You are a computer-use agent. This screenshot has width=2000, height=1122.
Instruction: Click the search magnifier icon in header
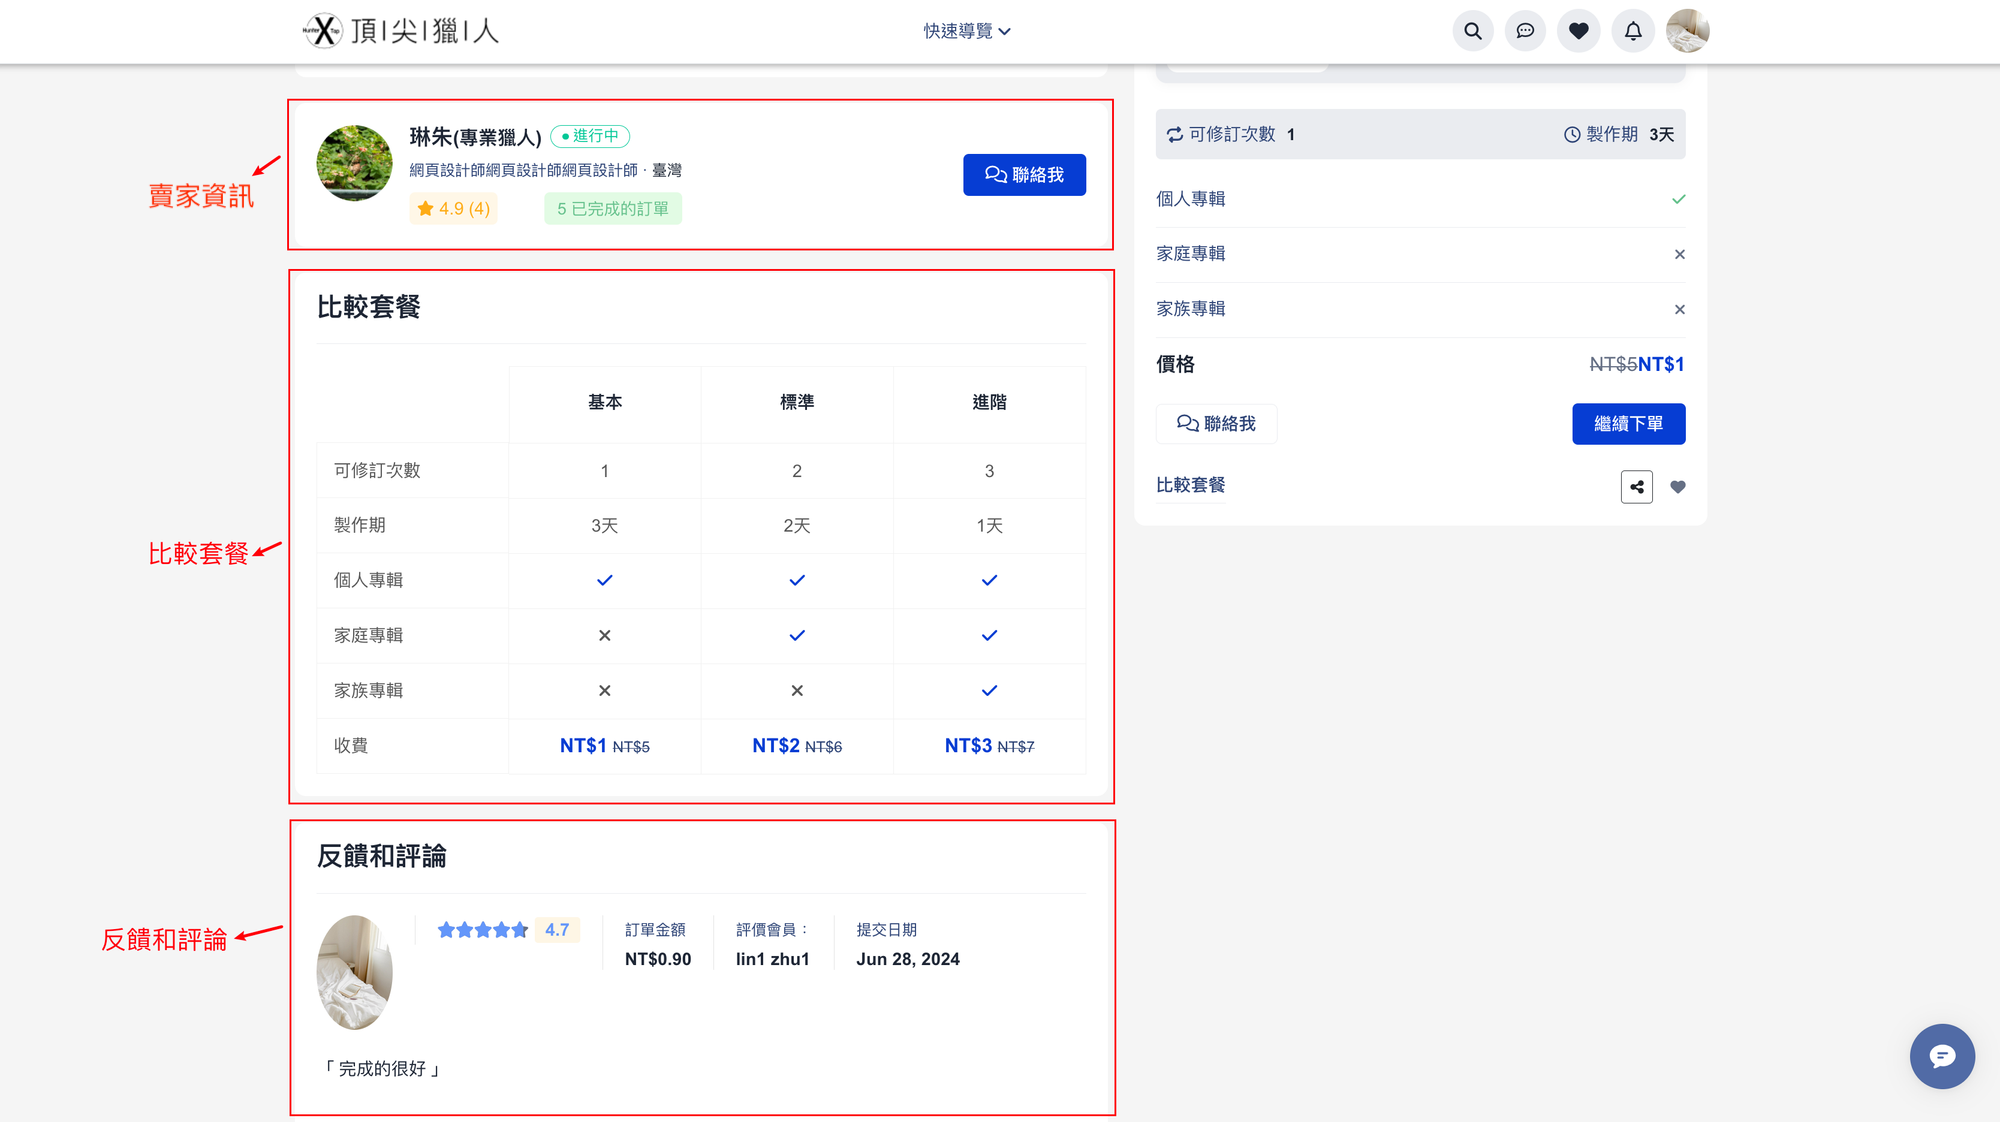point(1473,31)
